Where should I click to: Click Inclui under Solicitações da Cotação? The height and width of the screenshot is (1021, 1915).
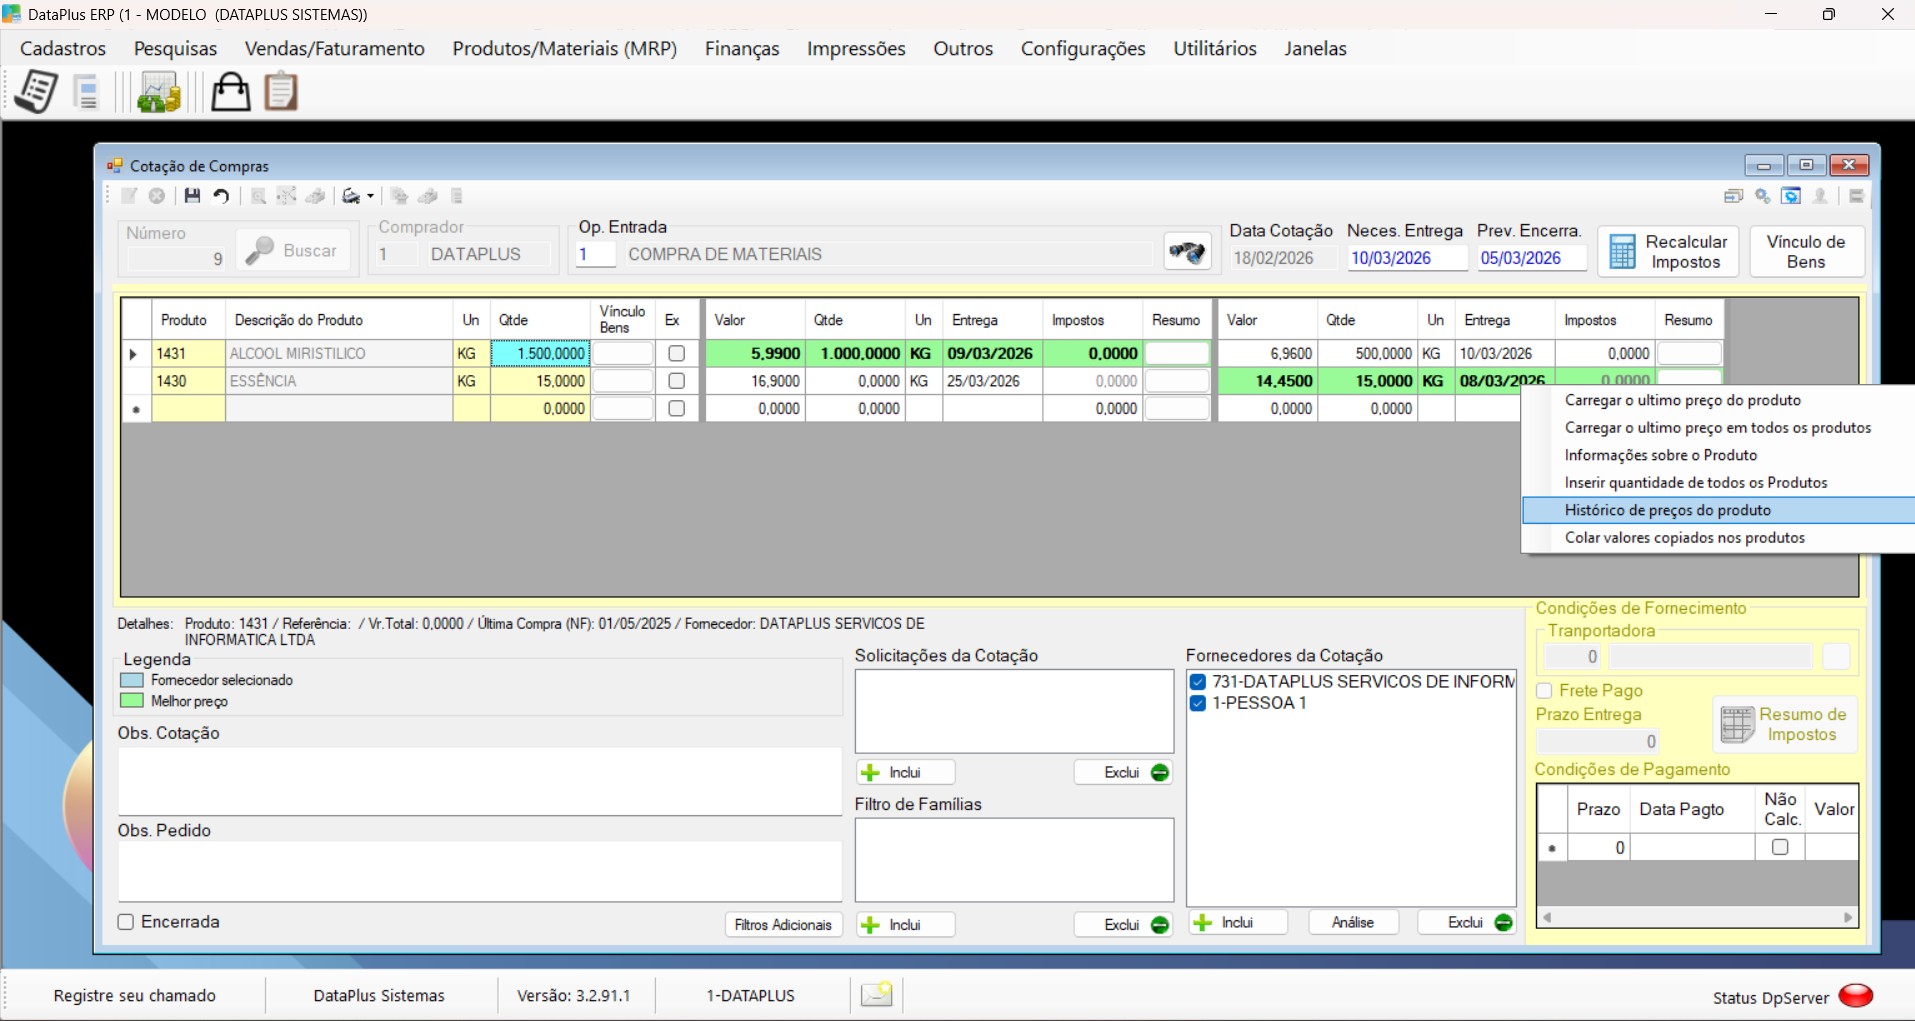pos(905,772)
